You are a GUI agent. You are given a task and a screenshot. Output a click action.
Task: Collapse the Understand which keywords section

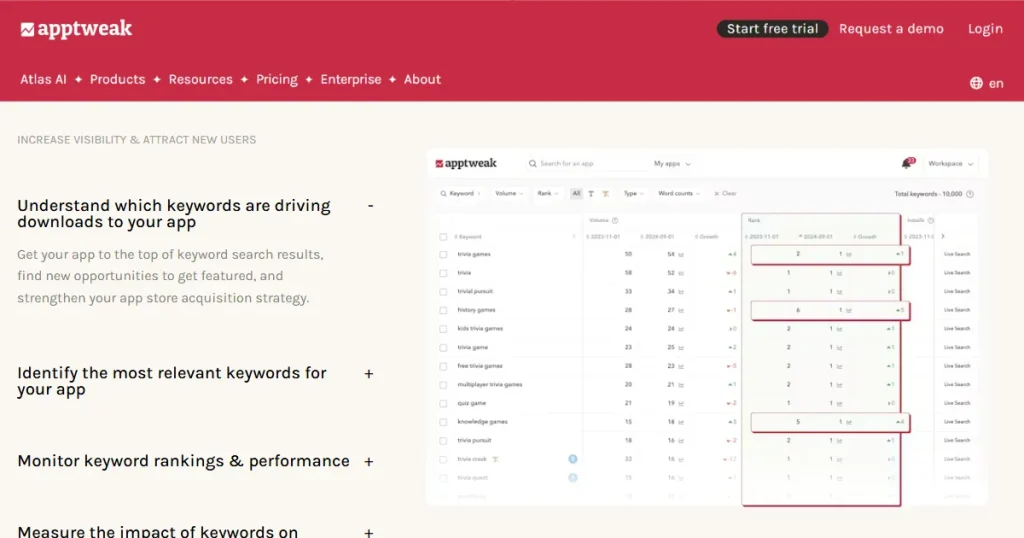[x=370, y=206]
